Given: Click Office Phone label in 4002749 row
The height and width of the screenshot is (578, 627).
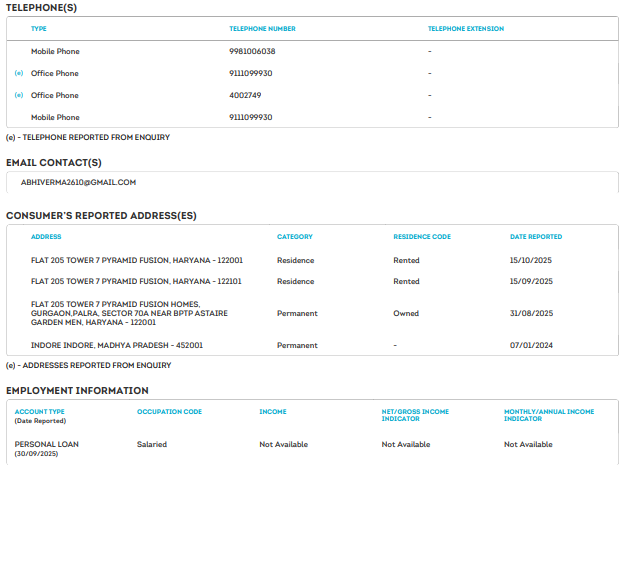Looking at the screenshot, I should [55, 95].
